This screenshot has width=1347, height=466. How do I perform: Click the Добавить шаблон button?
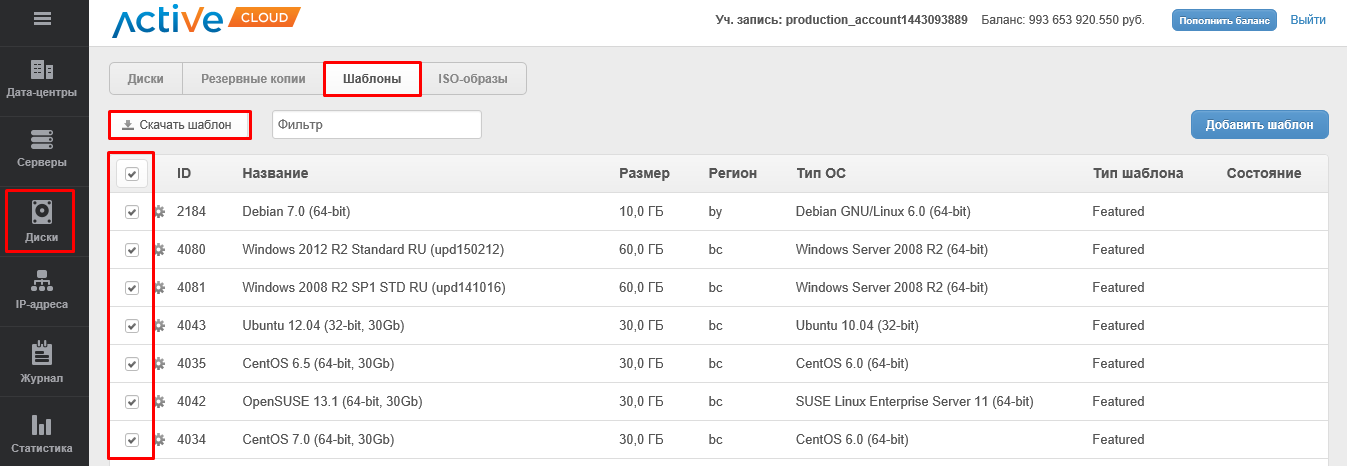pos(1259,125)
